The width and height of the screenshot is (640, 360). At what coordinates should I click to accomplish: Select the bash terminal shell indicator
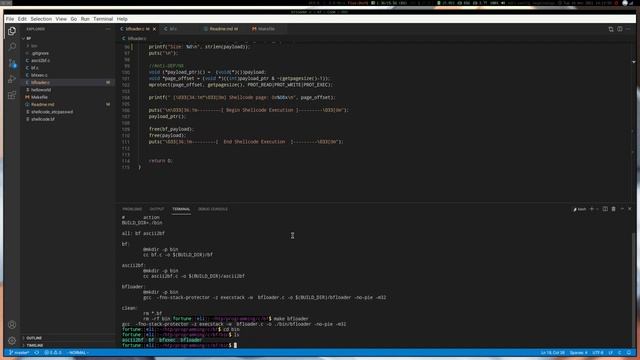coord(580,209)
